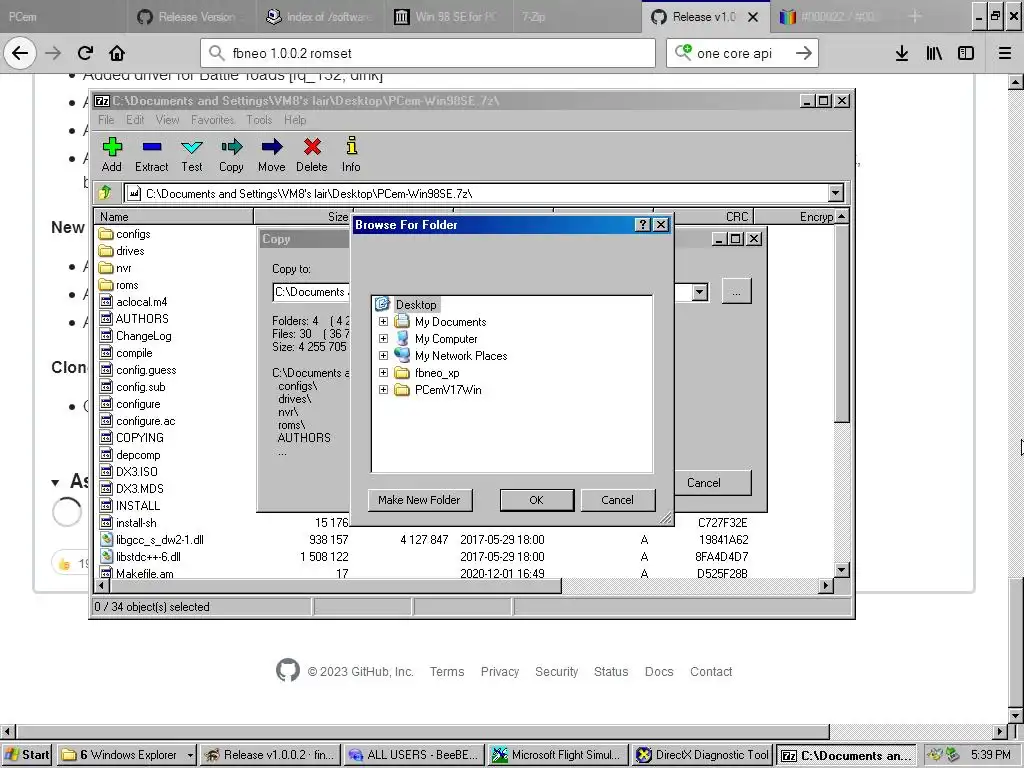Screen dimensions: 1024x768
Task: Switch to the Win 98 SE browser tab
Action: click(448, 17)
